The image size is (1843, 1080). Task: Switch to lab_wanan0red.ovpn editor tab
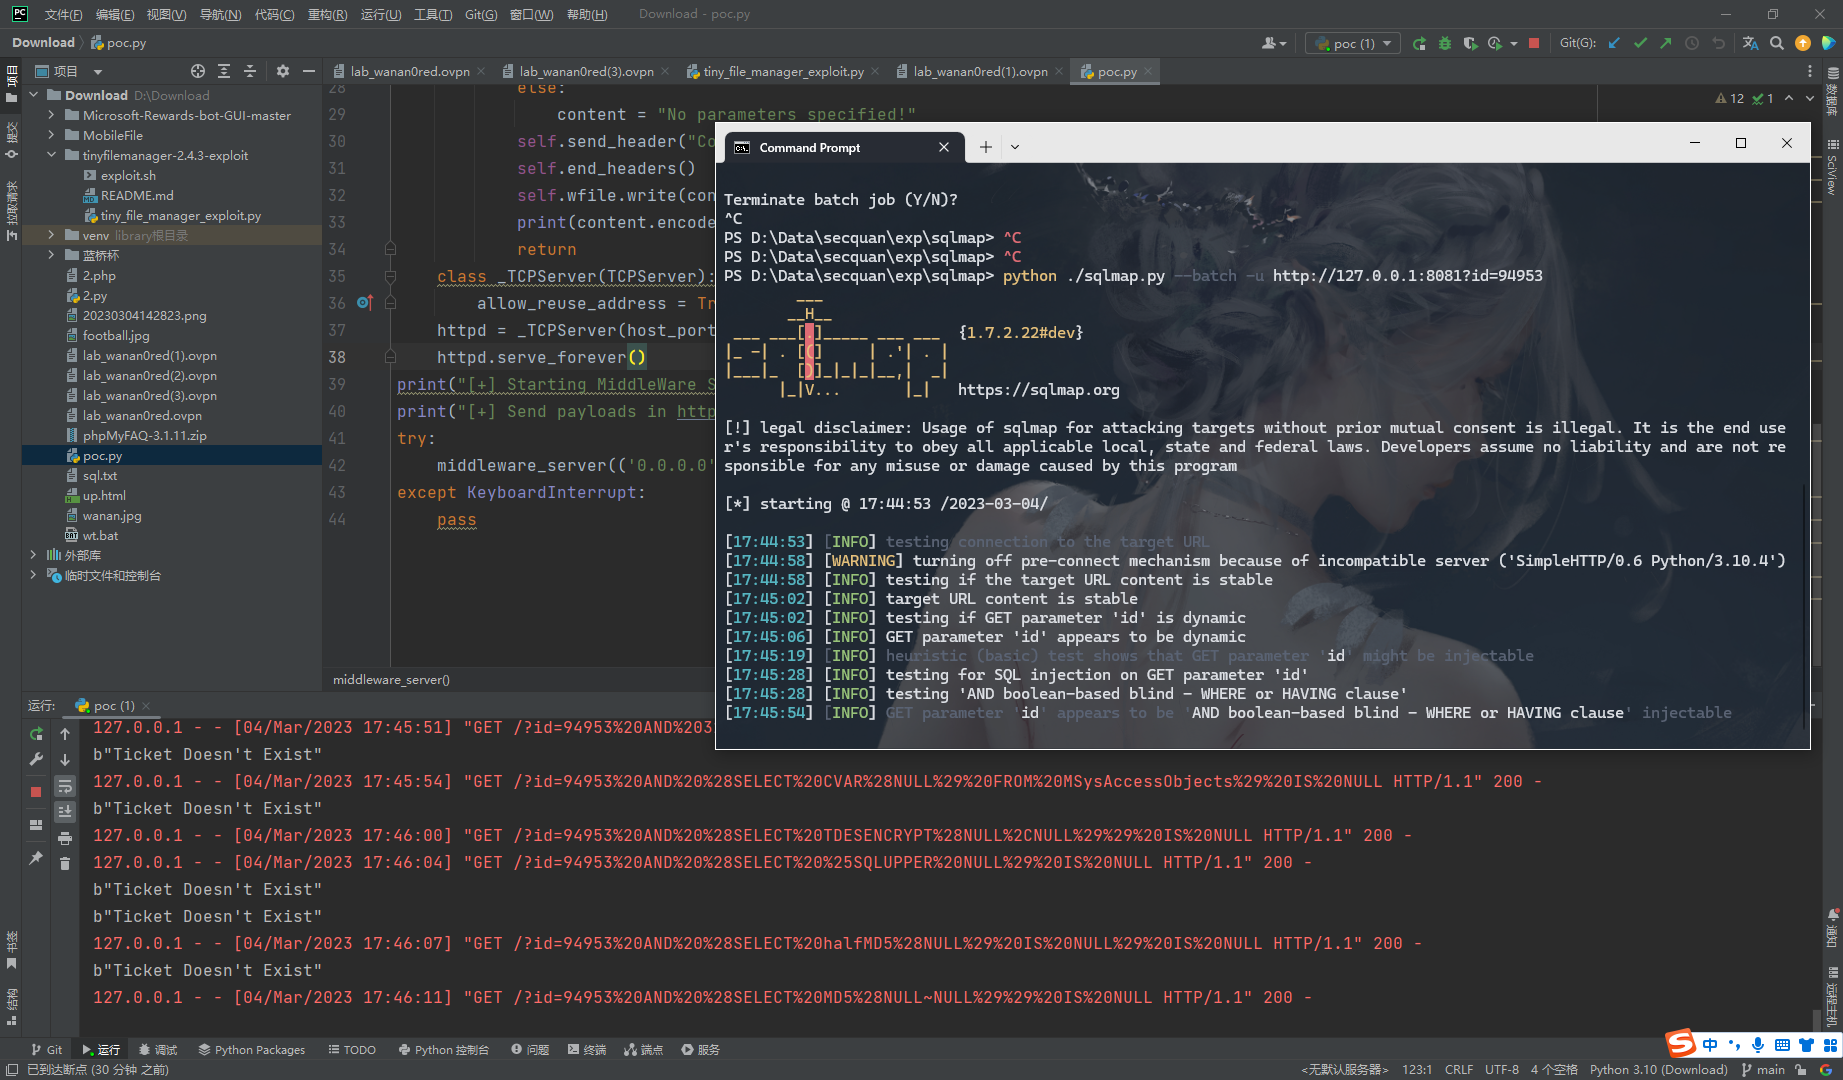coord(410,72)
